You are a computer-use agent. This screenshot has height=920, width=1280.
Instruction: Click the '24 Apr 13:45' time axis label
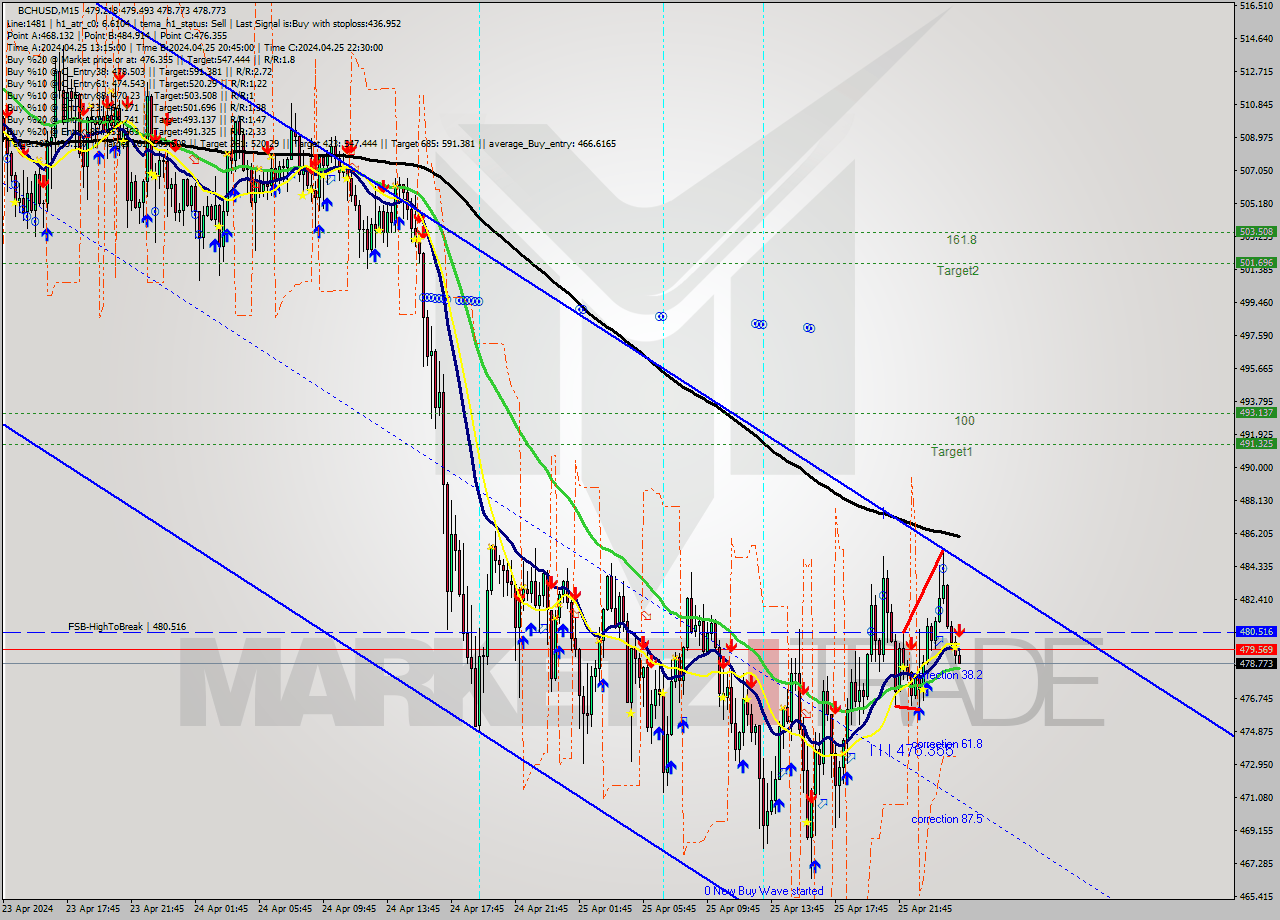point(413,909)
